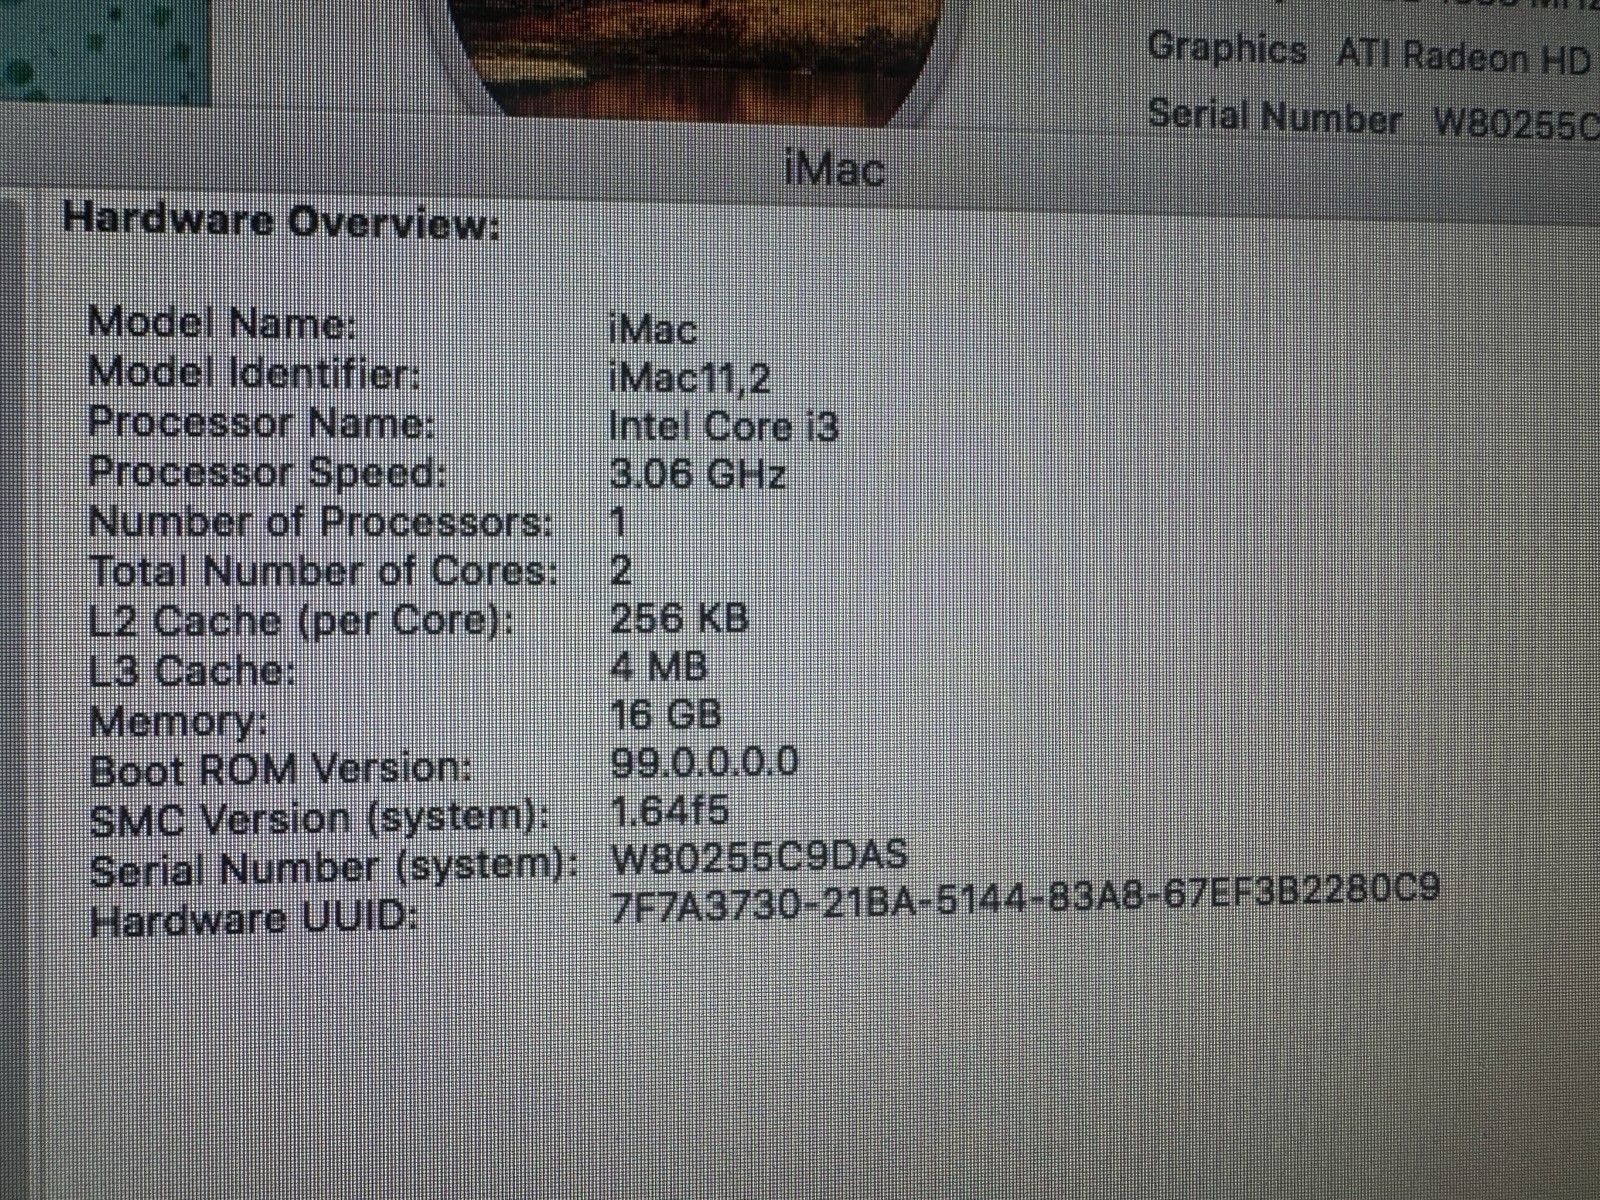The height and width of the screenshot is (1200, 1600).
Task: Click the L2 Cache (per Core) label
Action: point(301,621)
